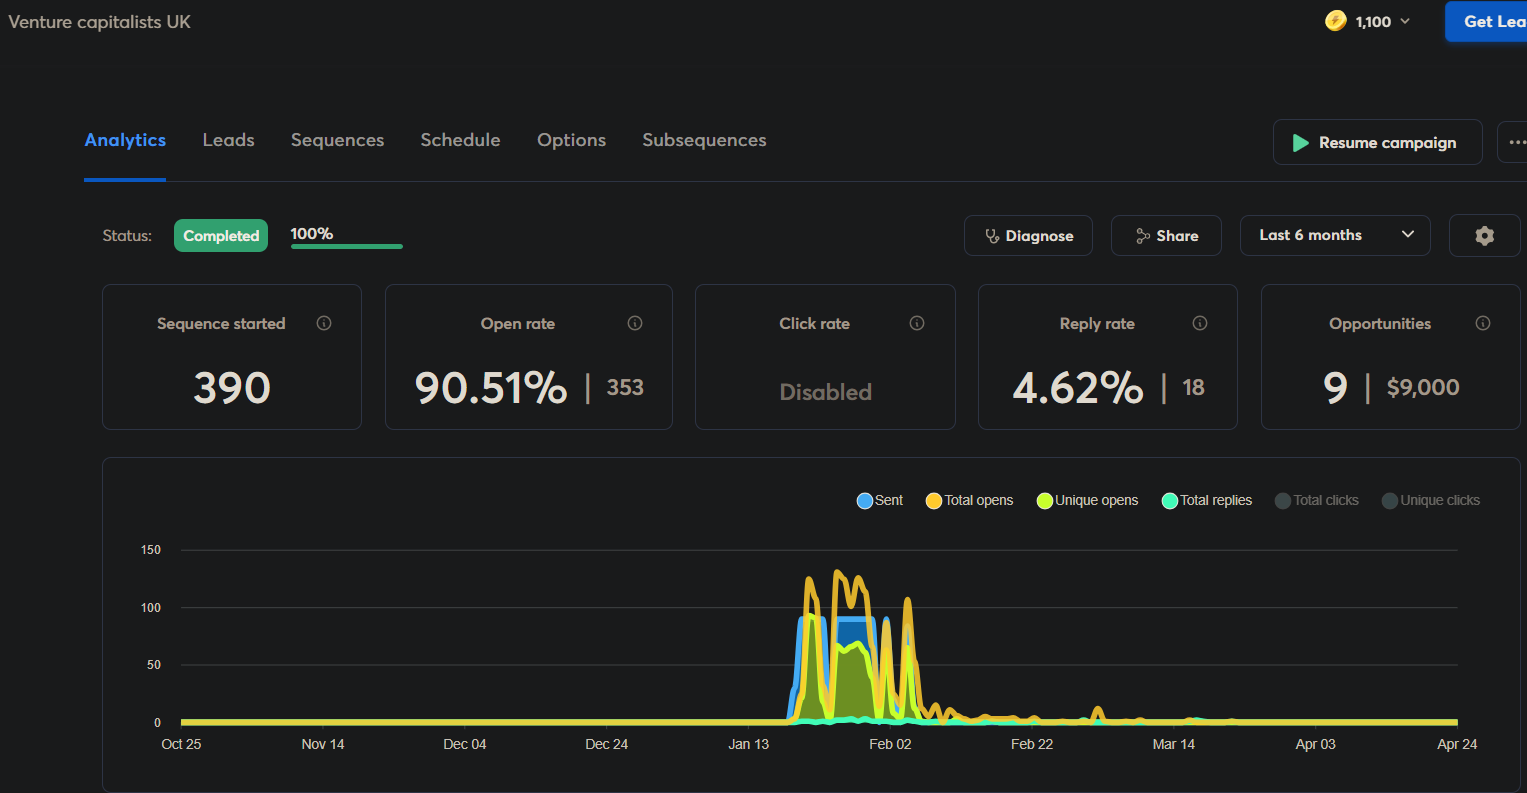Switch to the Leads tab
Image resolution: width=1527 pixels, height=793 pixels.
click(x=228, y=140)
